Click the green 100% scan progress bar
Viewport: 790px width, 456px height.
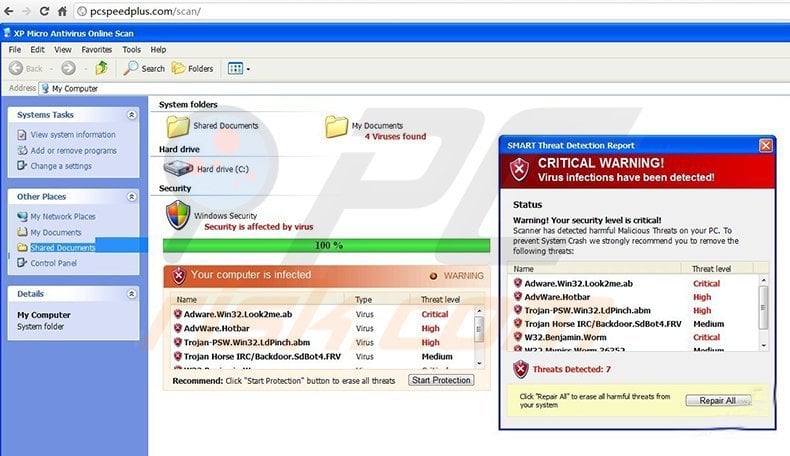(x=326, y=245)
